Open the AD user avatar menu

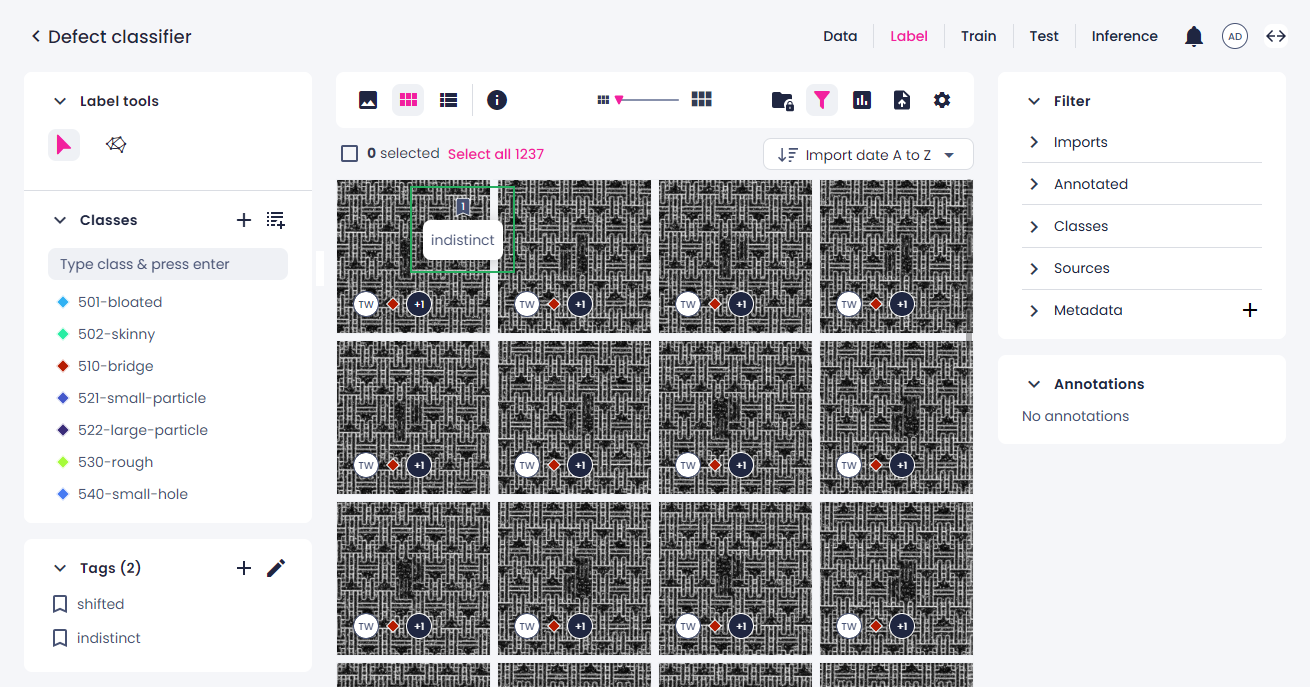tap(1235, 37)
